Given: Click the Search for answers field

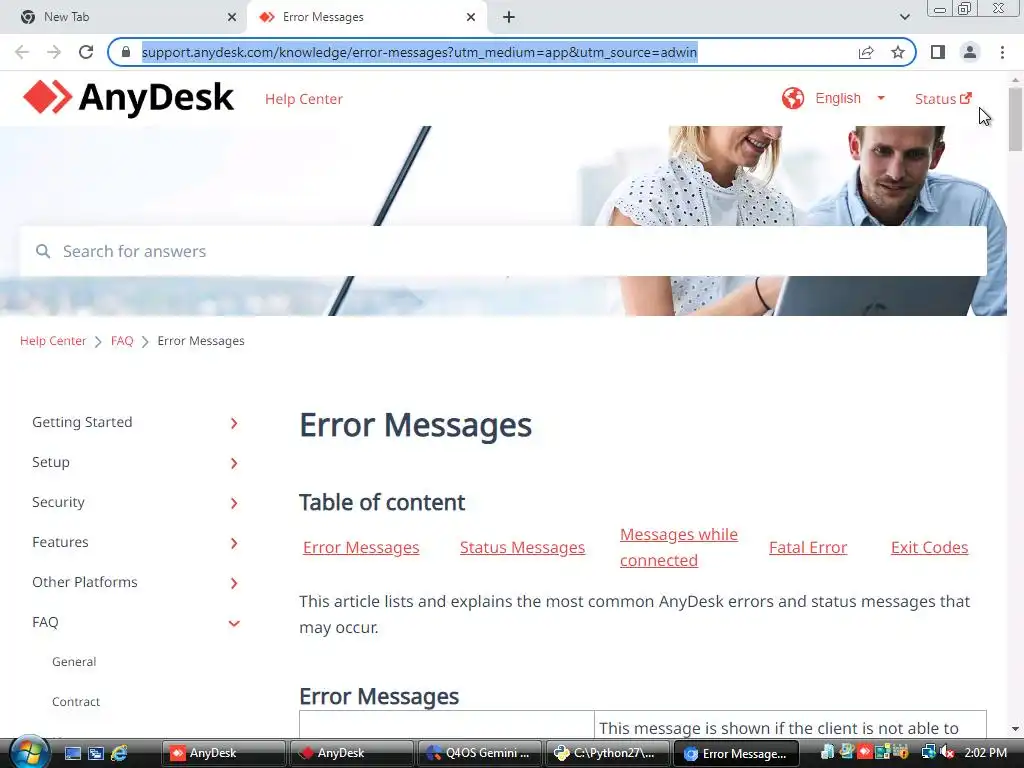Looking at the screenshot, I should [x=503, y=251].
